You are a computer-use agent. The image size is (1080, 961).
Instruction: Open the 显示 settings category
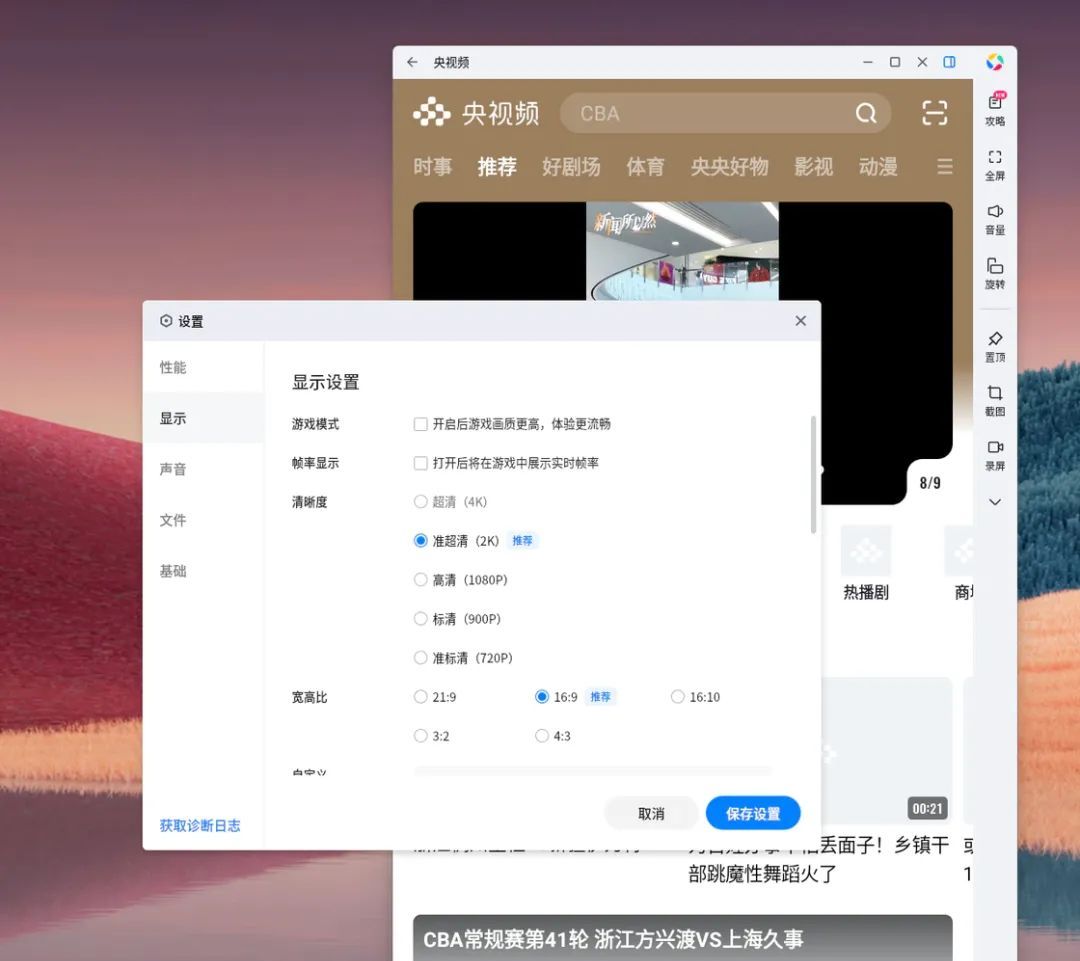[172, 417]
